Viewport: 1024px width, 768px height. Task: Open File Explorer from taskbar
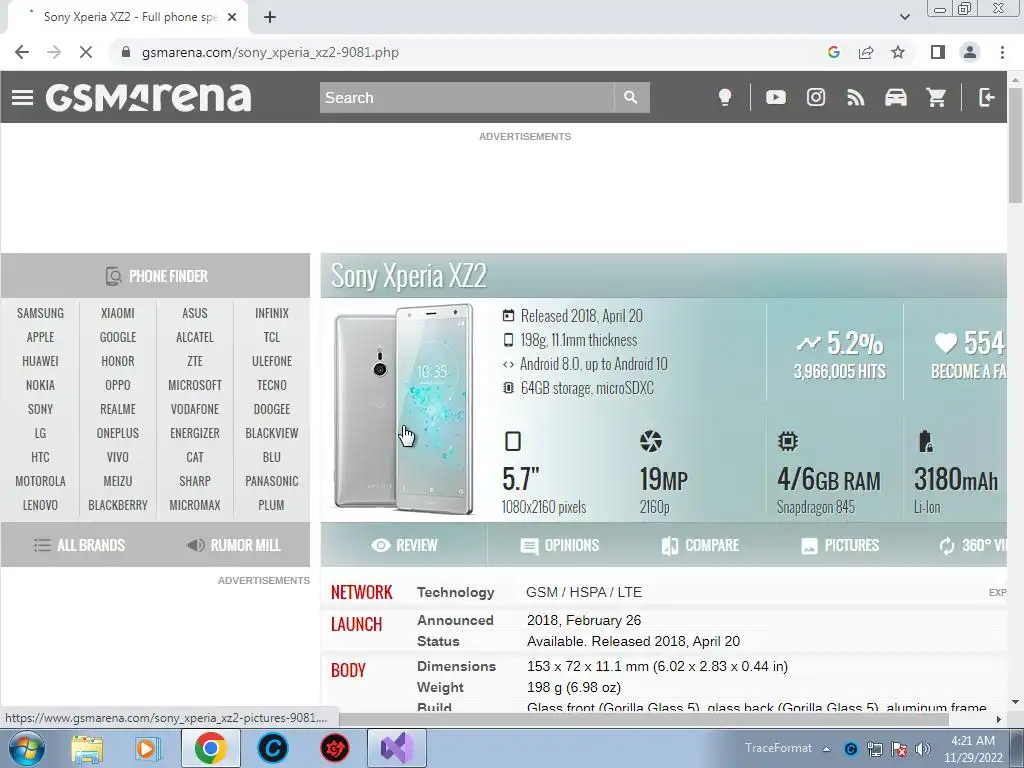[x=87, y=748]
